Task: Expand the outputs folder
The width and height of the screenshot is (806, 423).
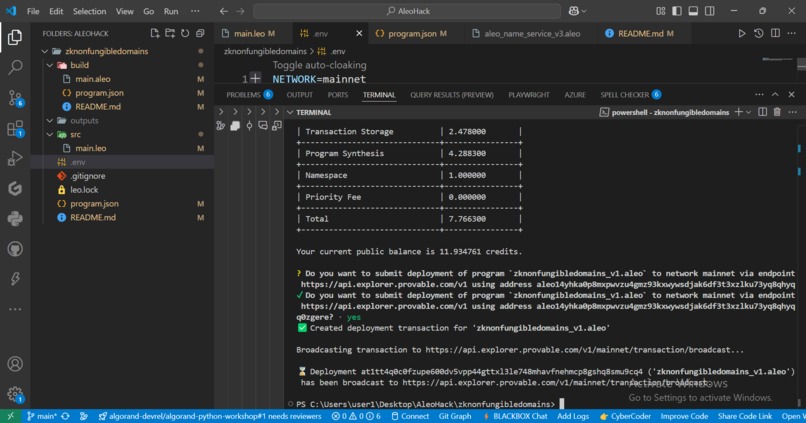Action: point(50,121)
